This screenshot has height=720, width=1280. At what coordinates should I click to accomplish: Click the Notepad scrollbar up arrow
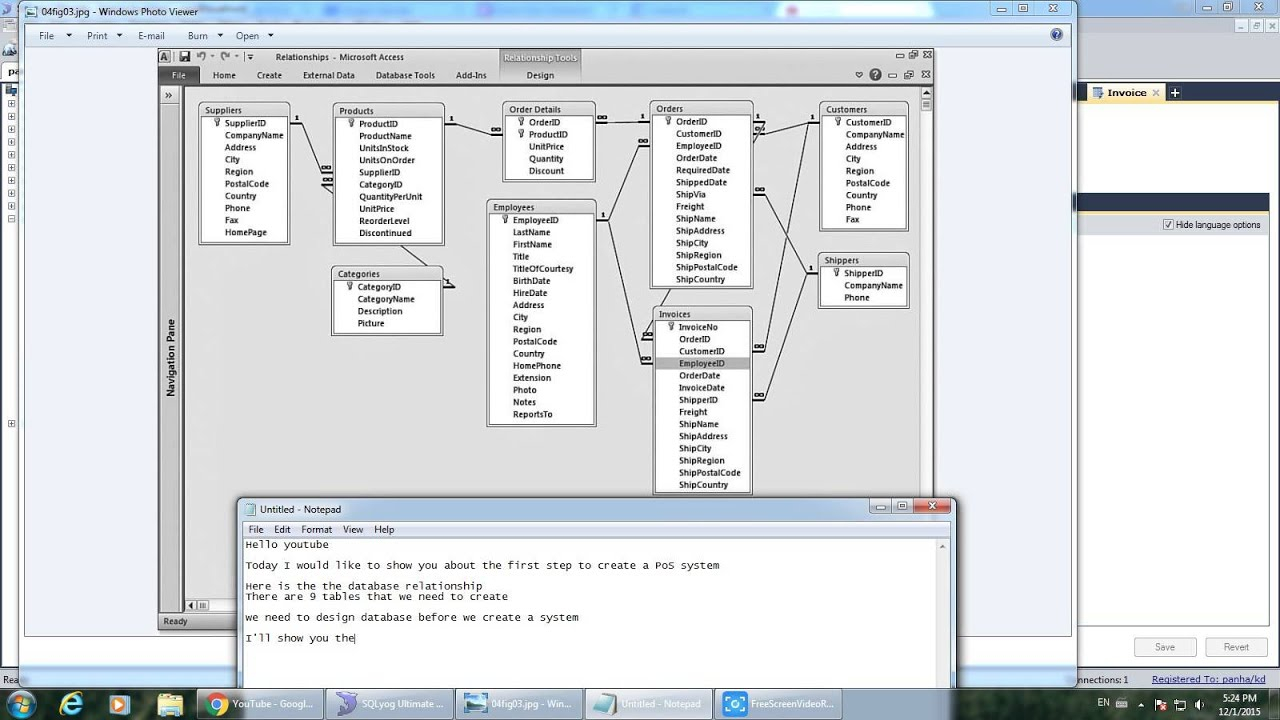(941, 545)
